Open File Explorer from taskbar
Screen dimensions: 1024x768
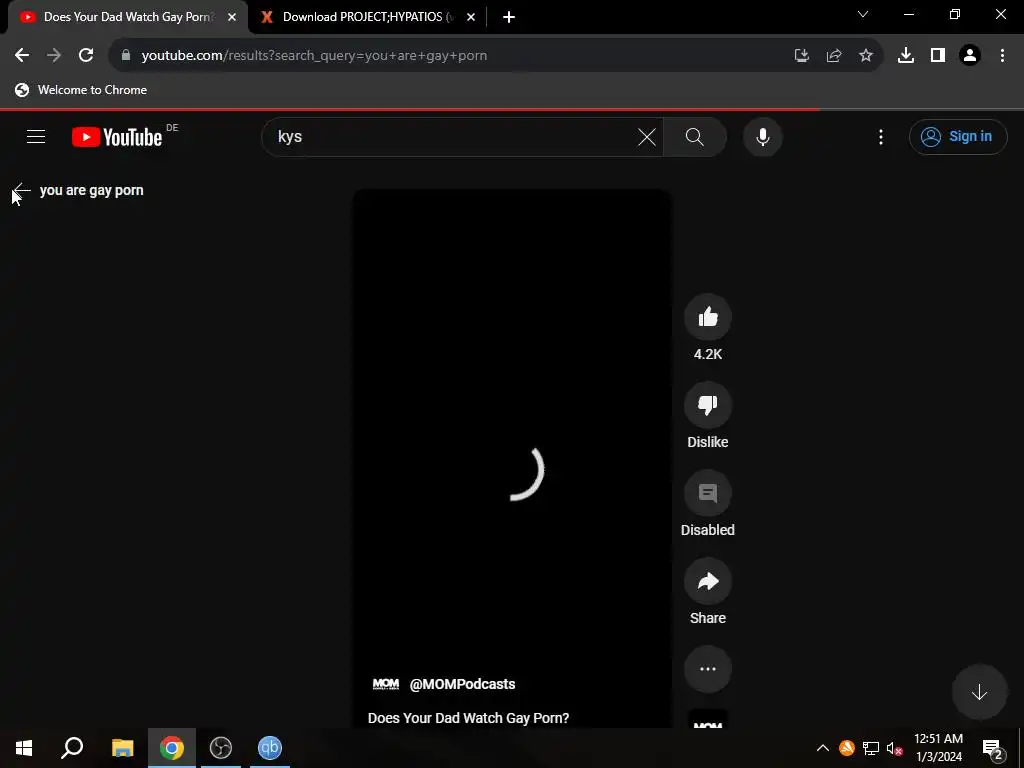click(122, 748)
